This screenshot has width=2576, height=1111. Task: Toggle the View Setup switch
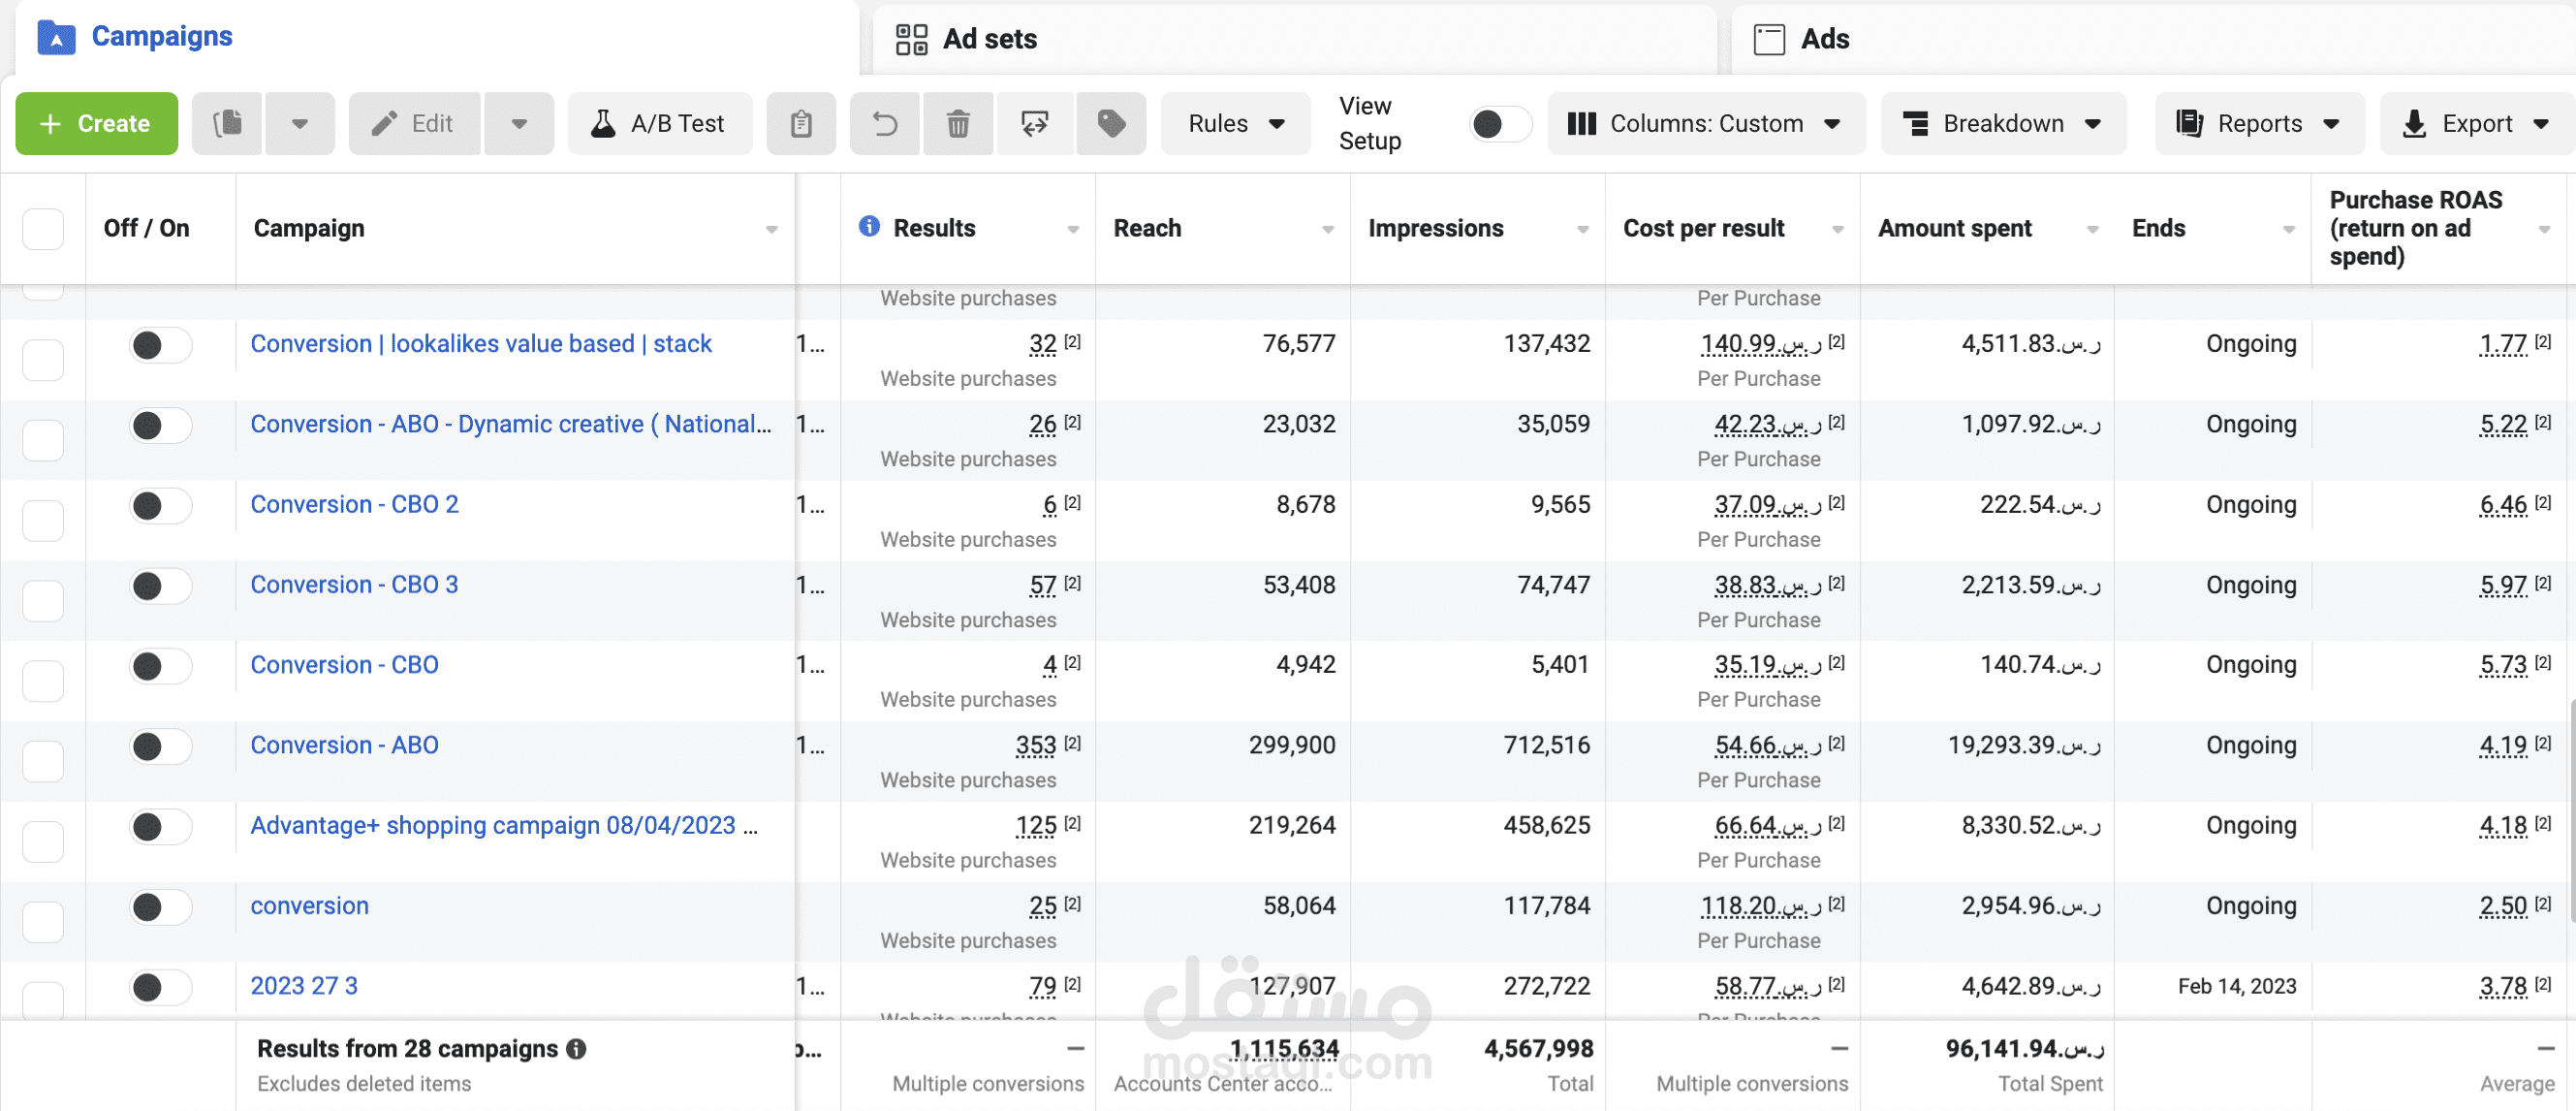click(1499, 124)
